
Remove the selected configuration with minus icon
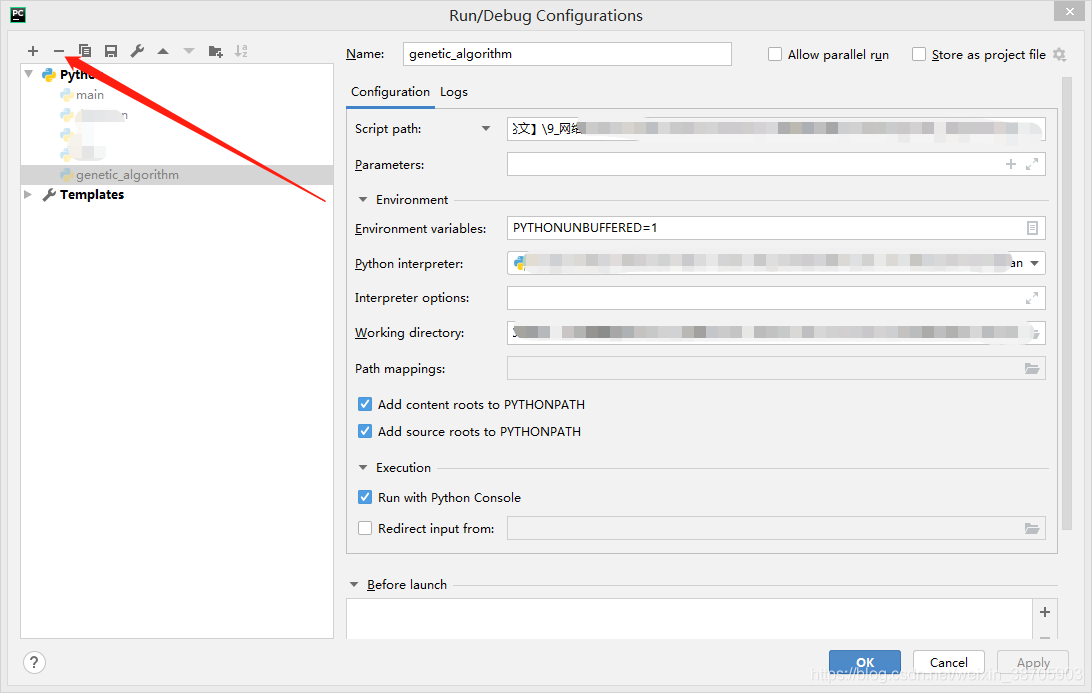point(58,51)
